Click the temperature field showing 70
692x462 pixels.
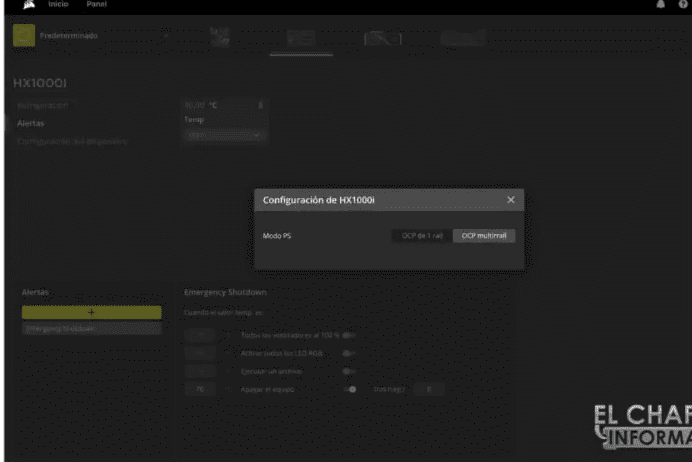(x=200, y=389)
